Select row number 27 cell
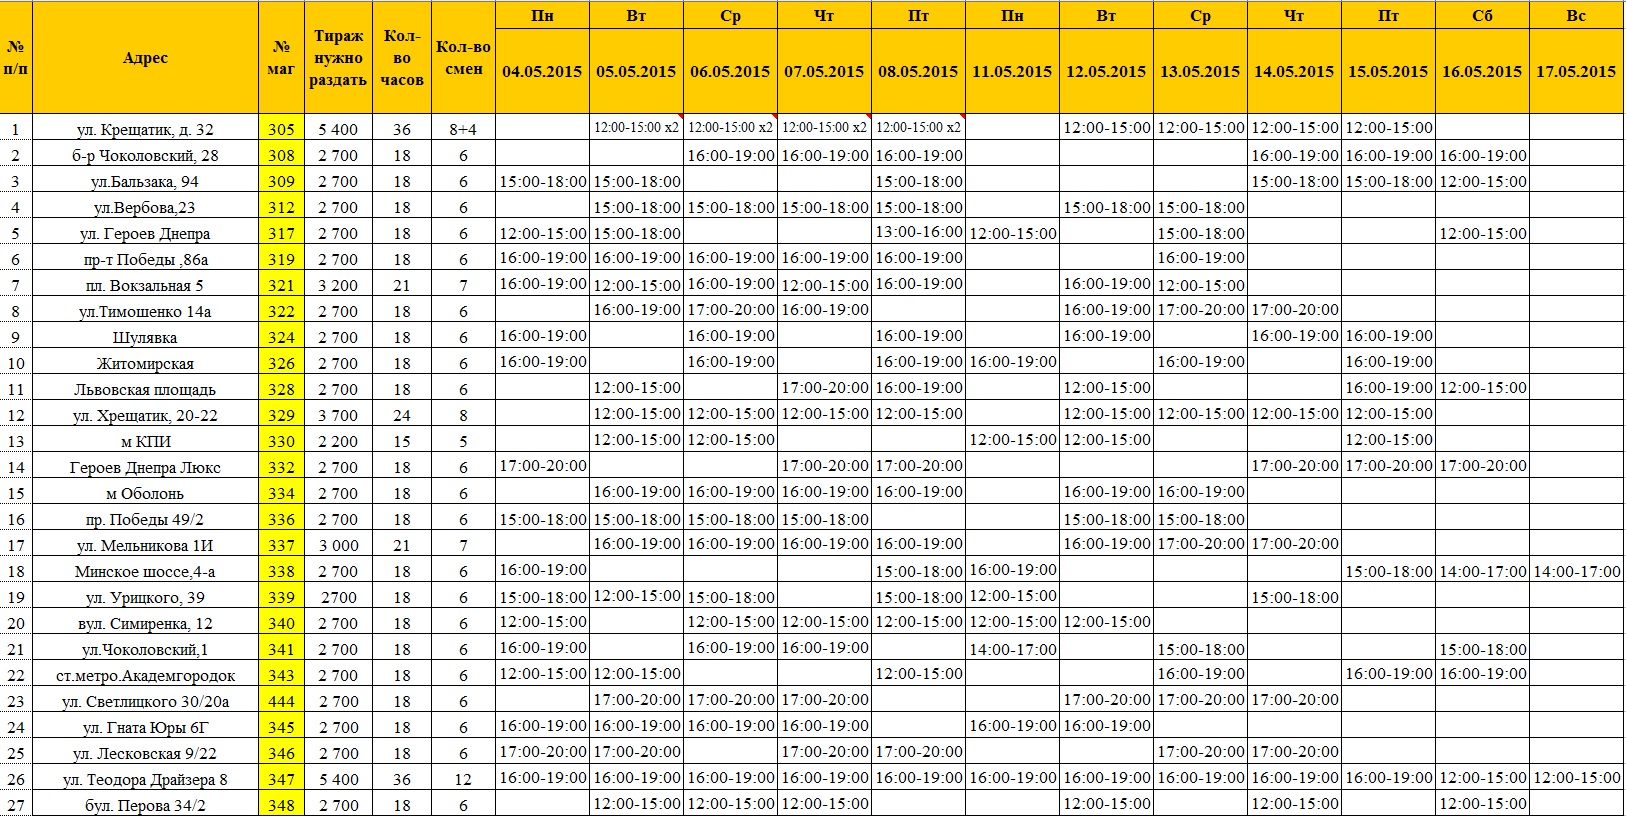The height and width of the screenshot is (816, 1626). pos(16,805)
